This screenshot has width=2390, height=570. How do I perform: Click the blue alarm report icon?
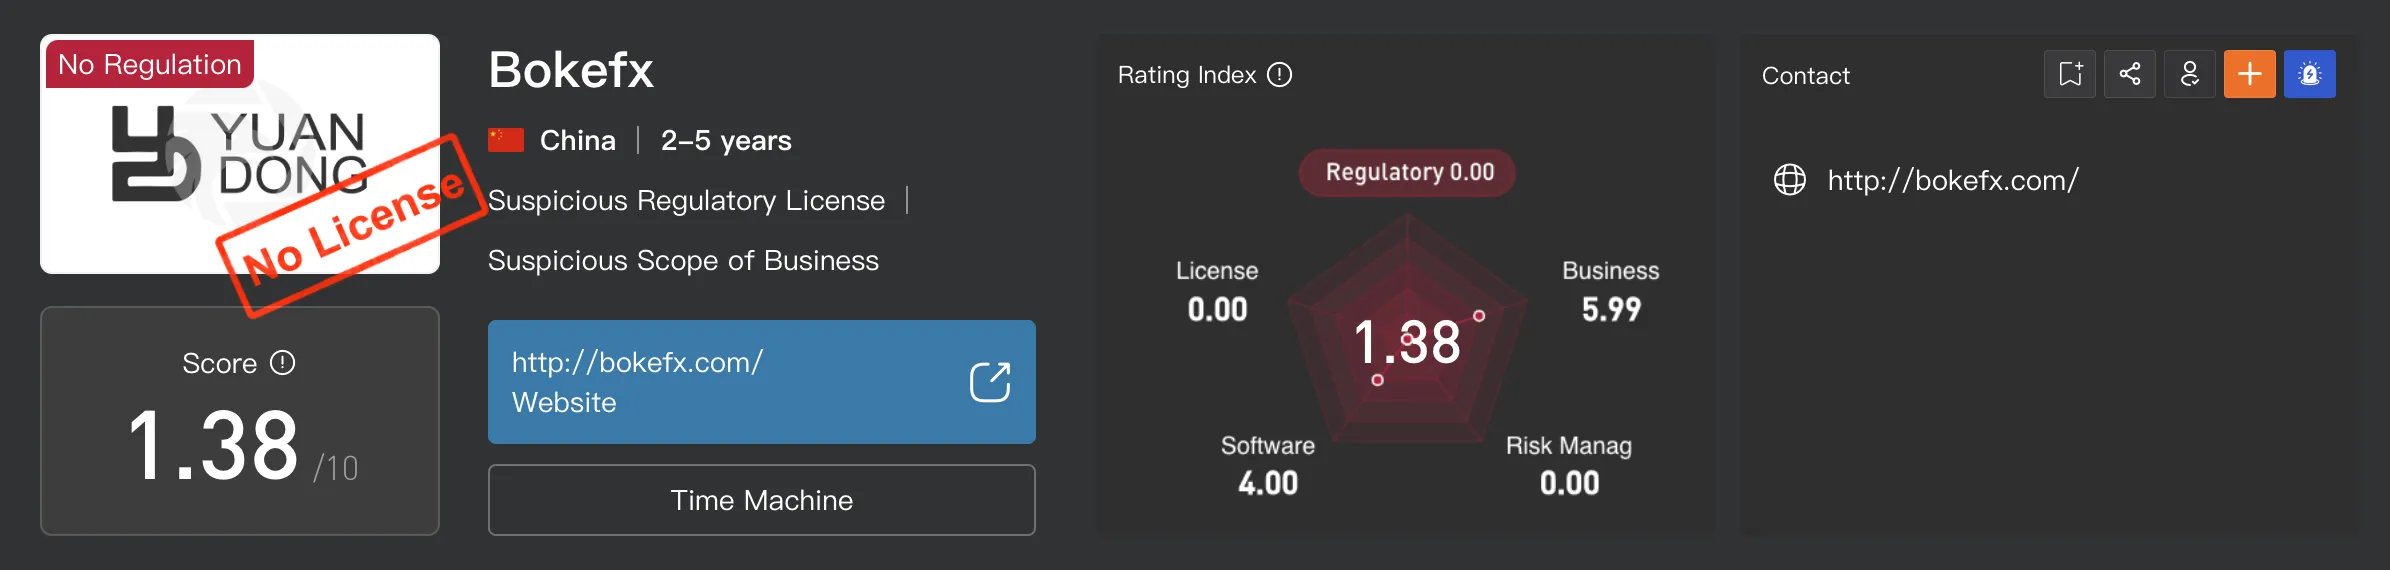coord(2310,74)
